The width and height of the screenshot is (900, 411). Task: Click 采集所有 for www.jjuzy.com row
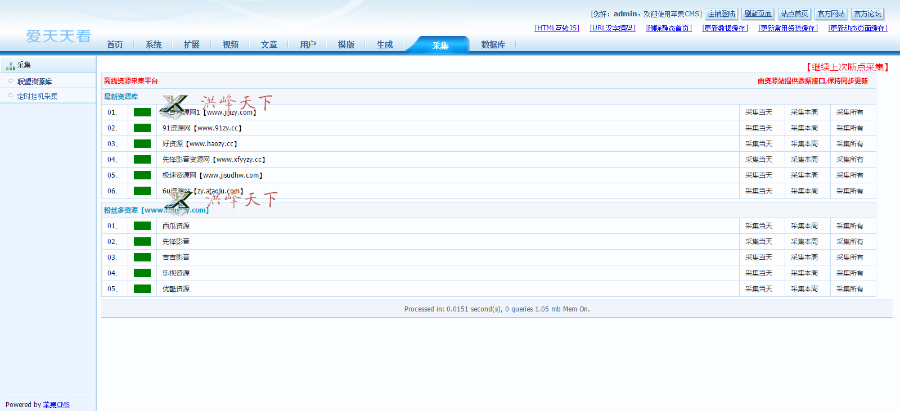pos(849,113)
